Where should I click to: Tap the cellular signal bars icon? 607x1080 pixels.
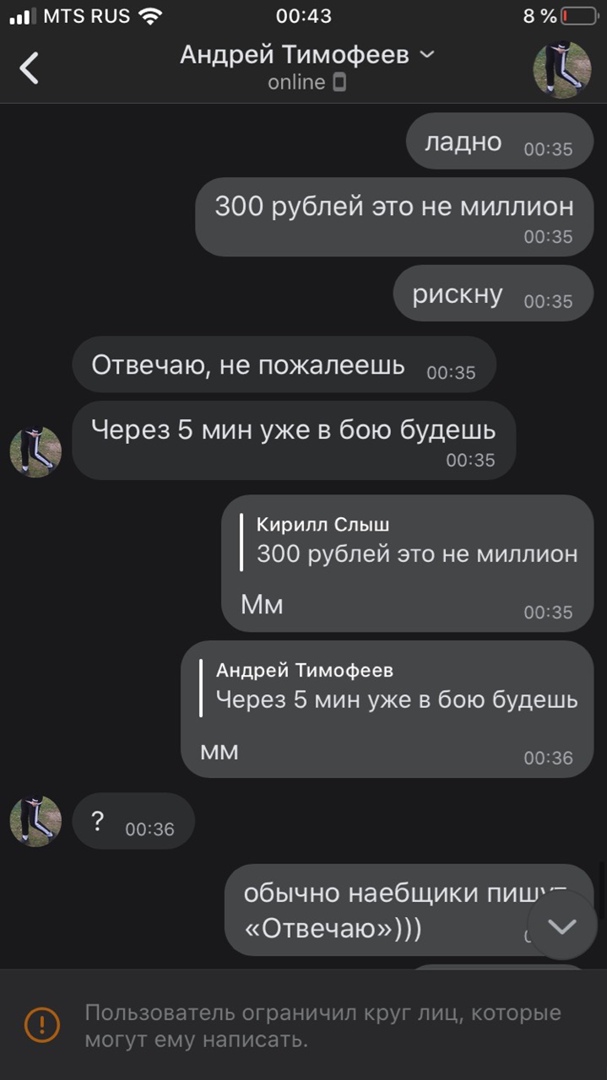23,17
